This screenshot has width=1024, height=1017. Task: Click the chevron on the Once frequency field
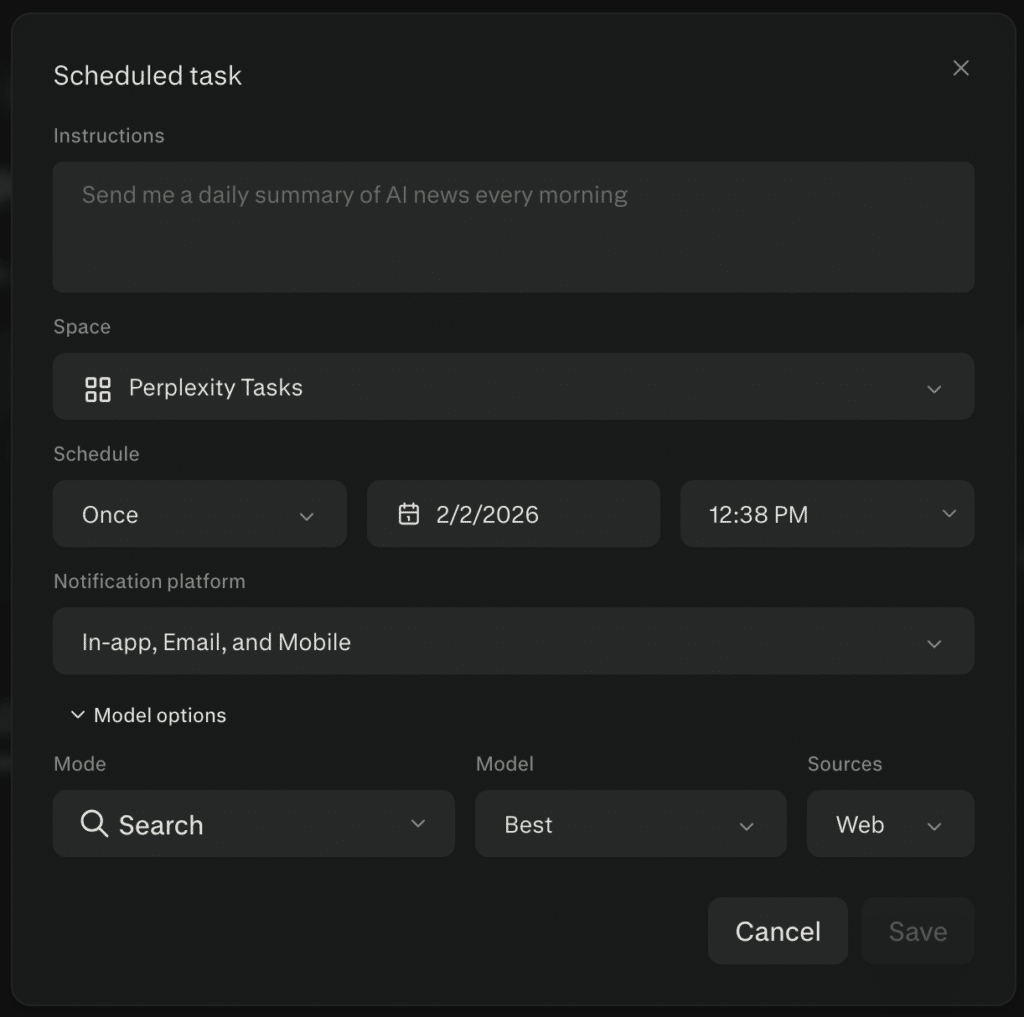(308, 514)
